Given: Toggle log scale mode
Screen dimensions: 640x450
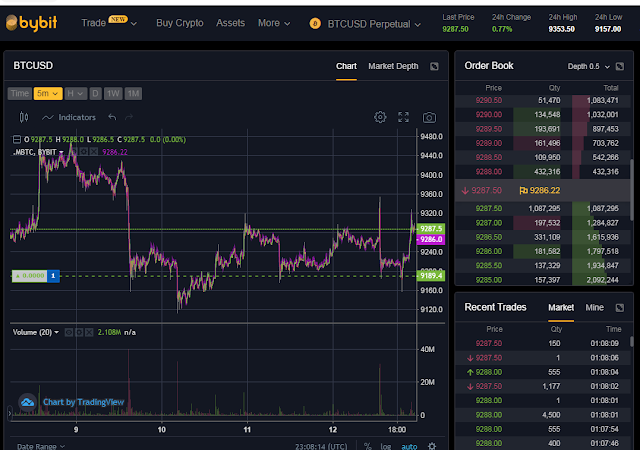Looking at the screenshot, I should [386, 446].
